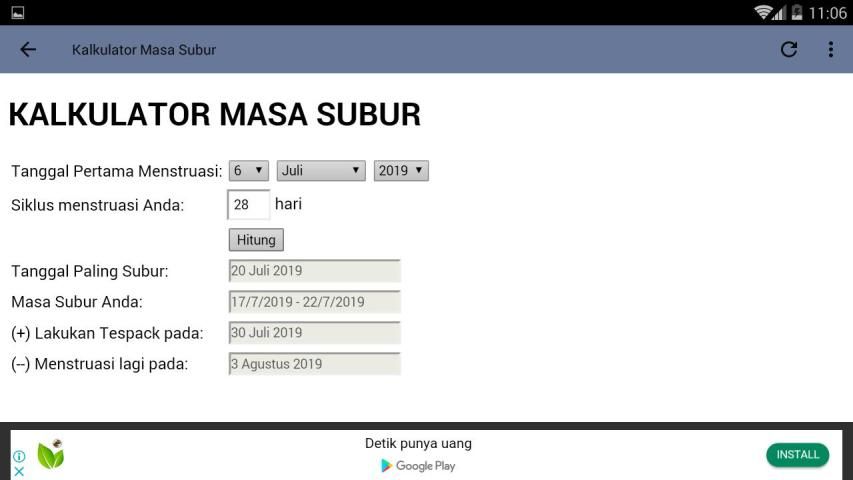Tap the back arrow icon
This screenshot has width=853, height=480.
coord(28,50)
